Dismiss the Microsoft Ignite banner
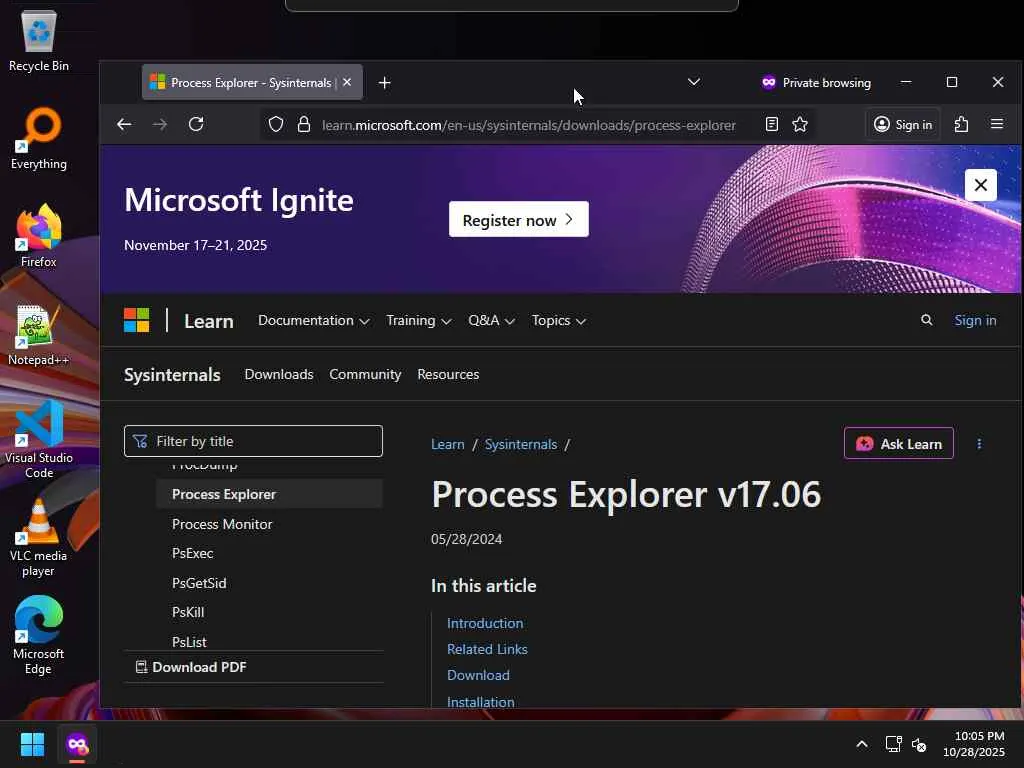This screenshot has height=768, width=1024. click(x=980, y=185)
